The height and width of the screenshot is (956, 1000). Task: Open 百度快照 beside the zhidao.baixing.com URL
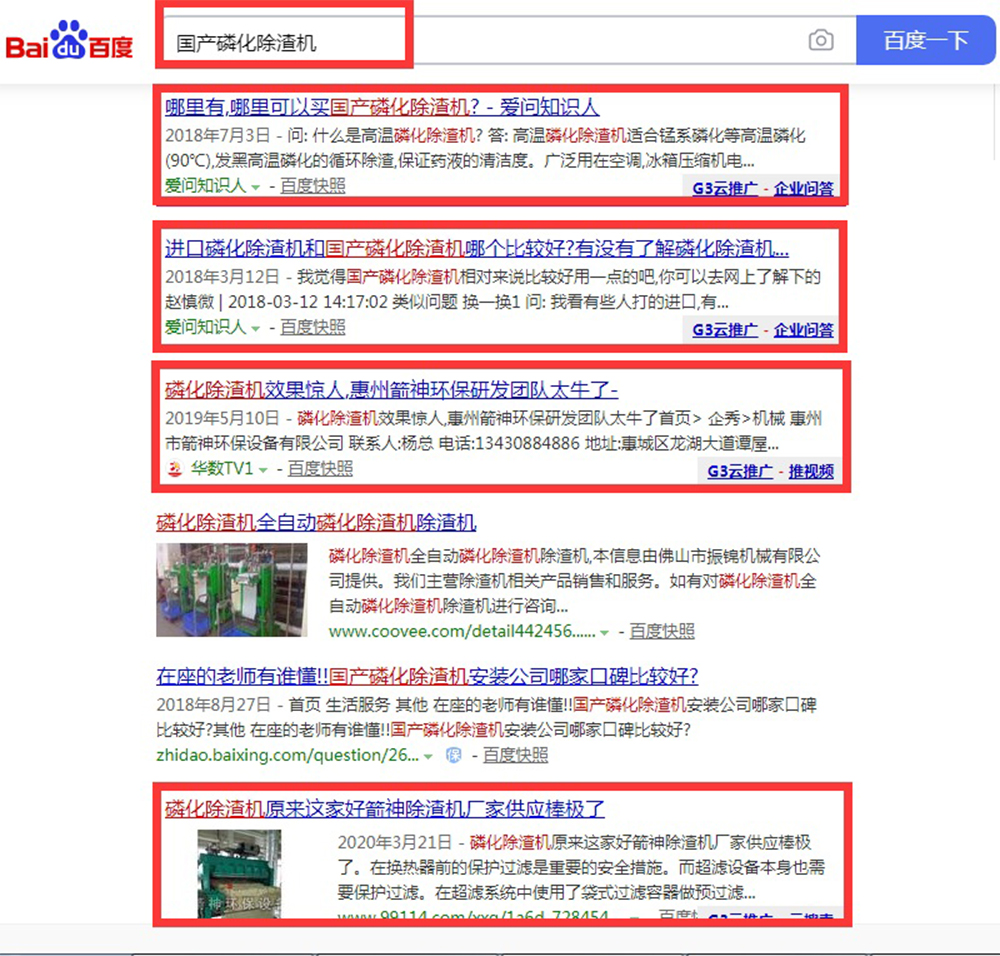coord(515,755)
